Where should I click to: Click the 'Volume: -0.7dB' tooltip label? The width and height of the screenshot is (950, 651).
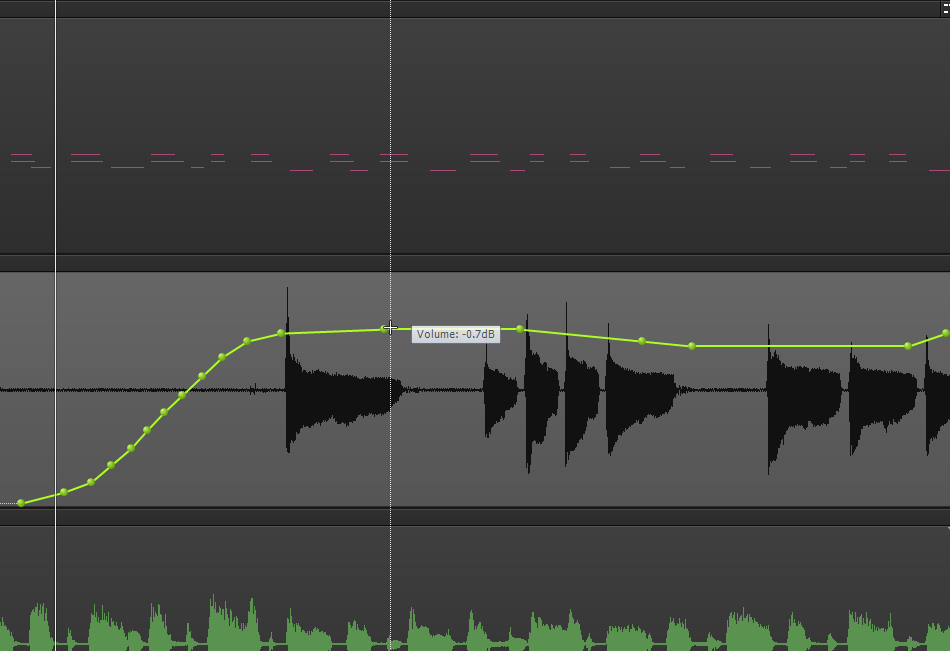tap(456, 335)
